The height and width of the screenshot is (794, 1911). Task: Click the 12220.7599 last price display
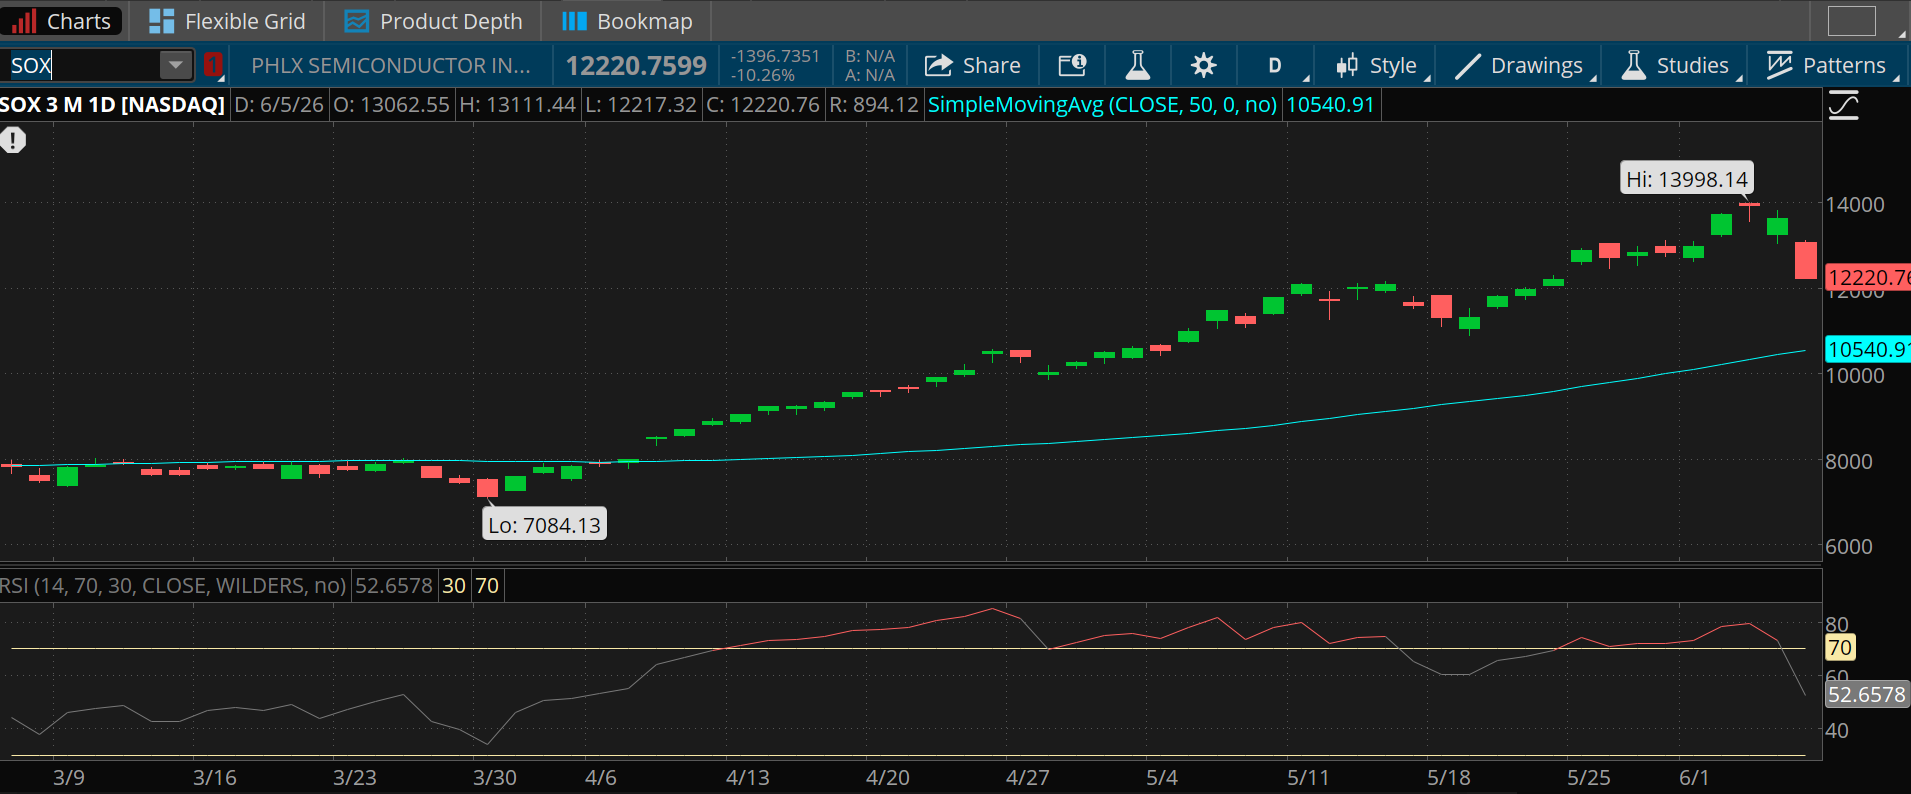click(x=636, y=65)
